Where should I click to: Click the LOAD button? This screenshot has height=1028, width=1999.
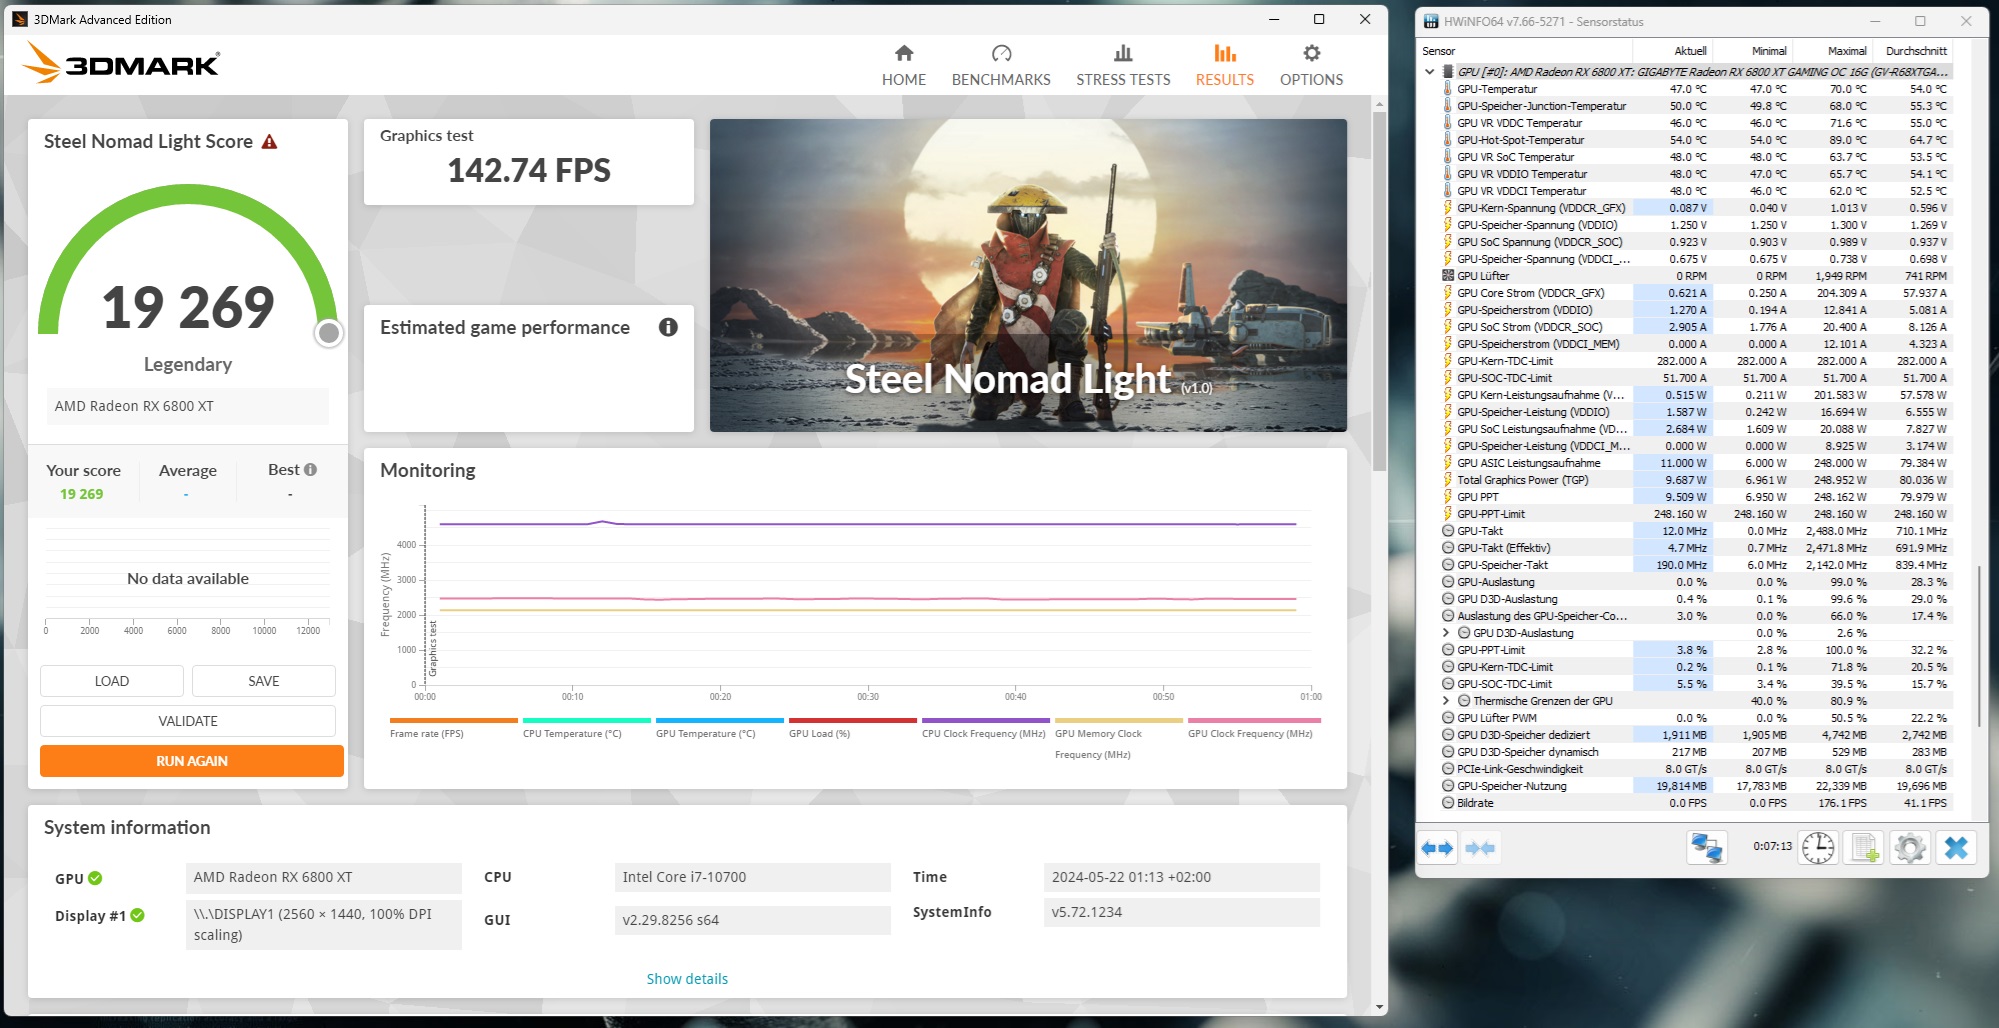click(112, 681)
